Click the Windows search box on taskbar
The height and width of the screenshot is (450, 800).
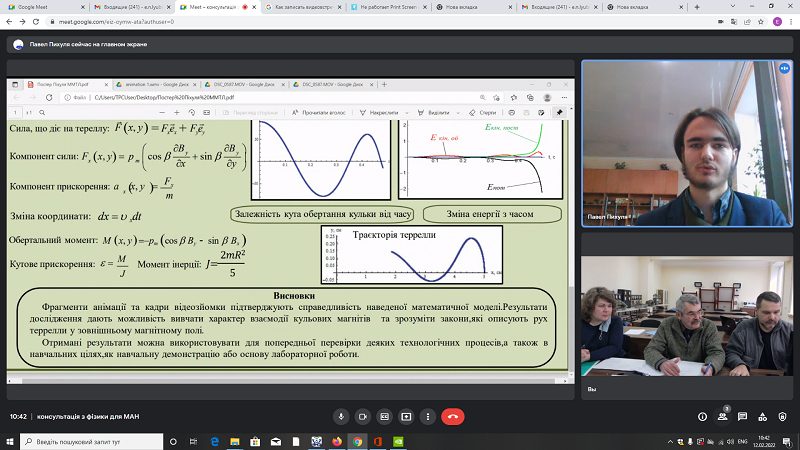(x=92, y=442)
